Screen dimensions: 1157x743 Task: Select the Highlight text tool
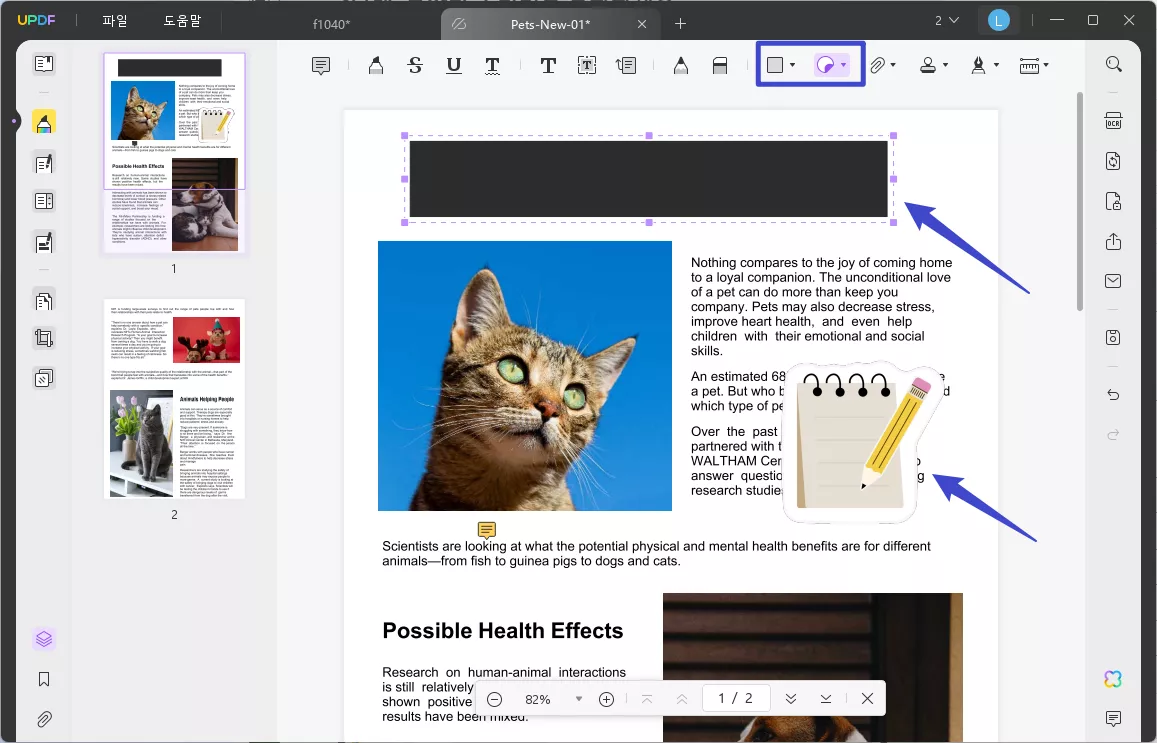(376, 66)
